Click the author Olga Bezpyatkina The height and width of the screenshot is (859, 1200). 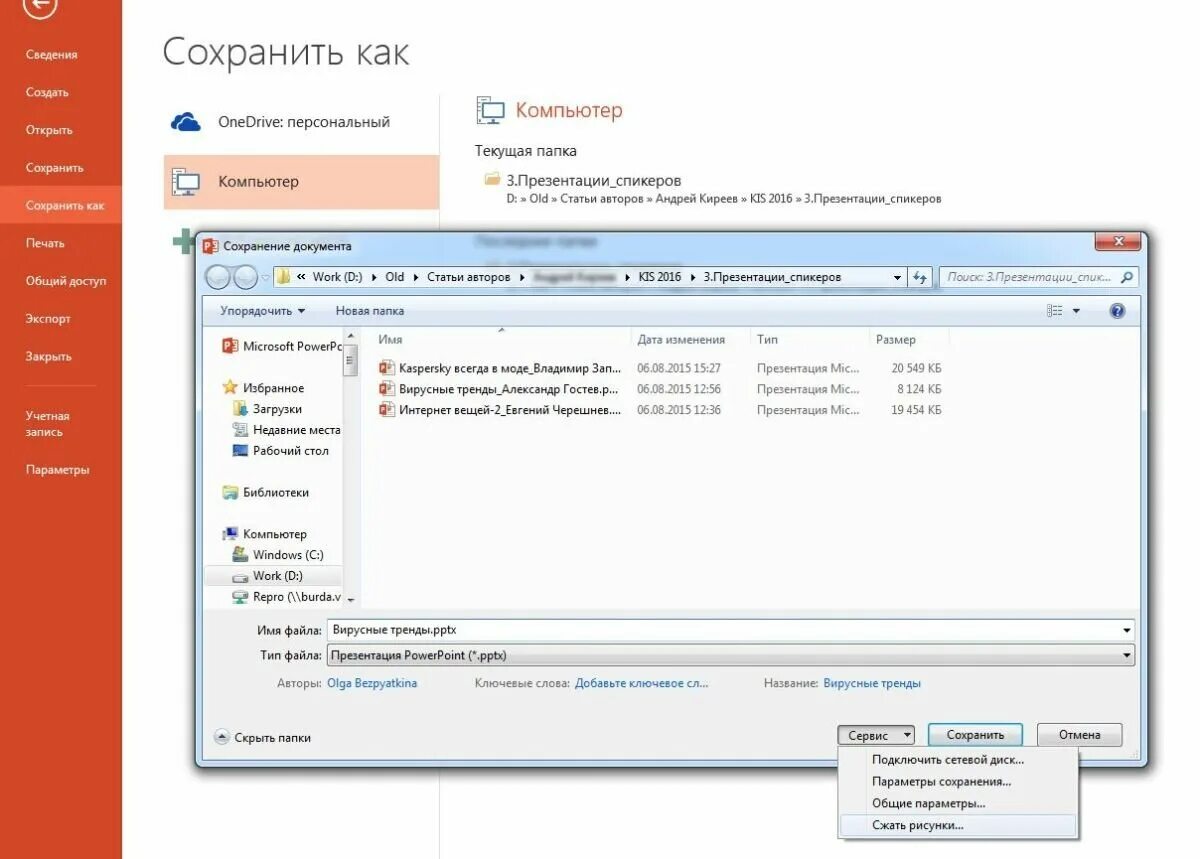point(372,683)
